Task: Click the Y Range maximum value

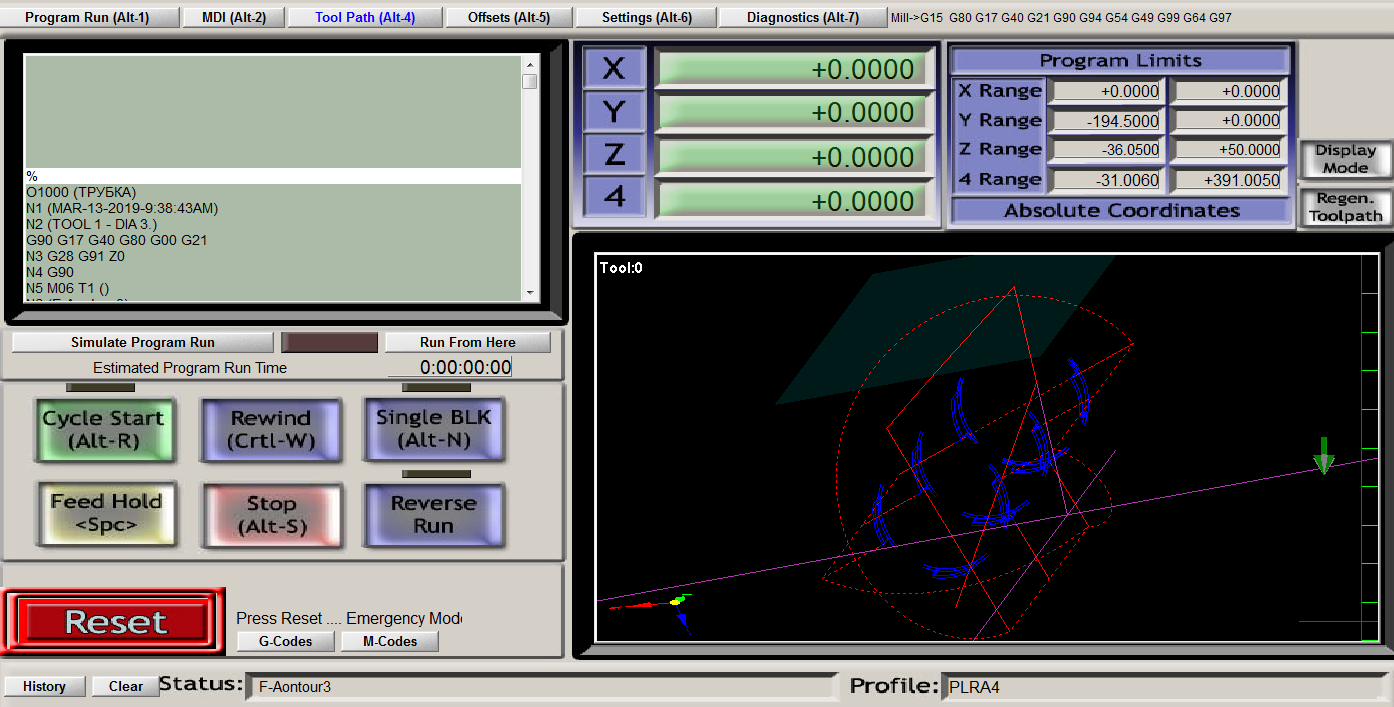Action: (x=1228, y=121)
